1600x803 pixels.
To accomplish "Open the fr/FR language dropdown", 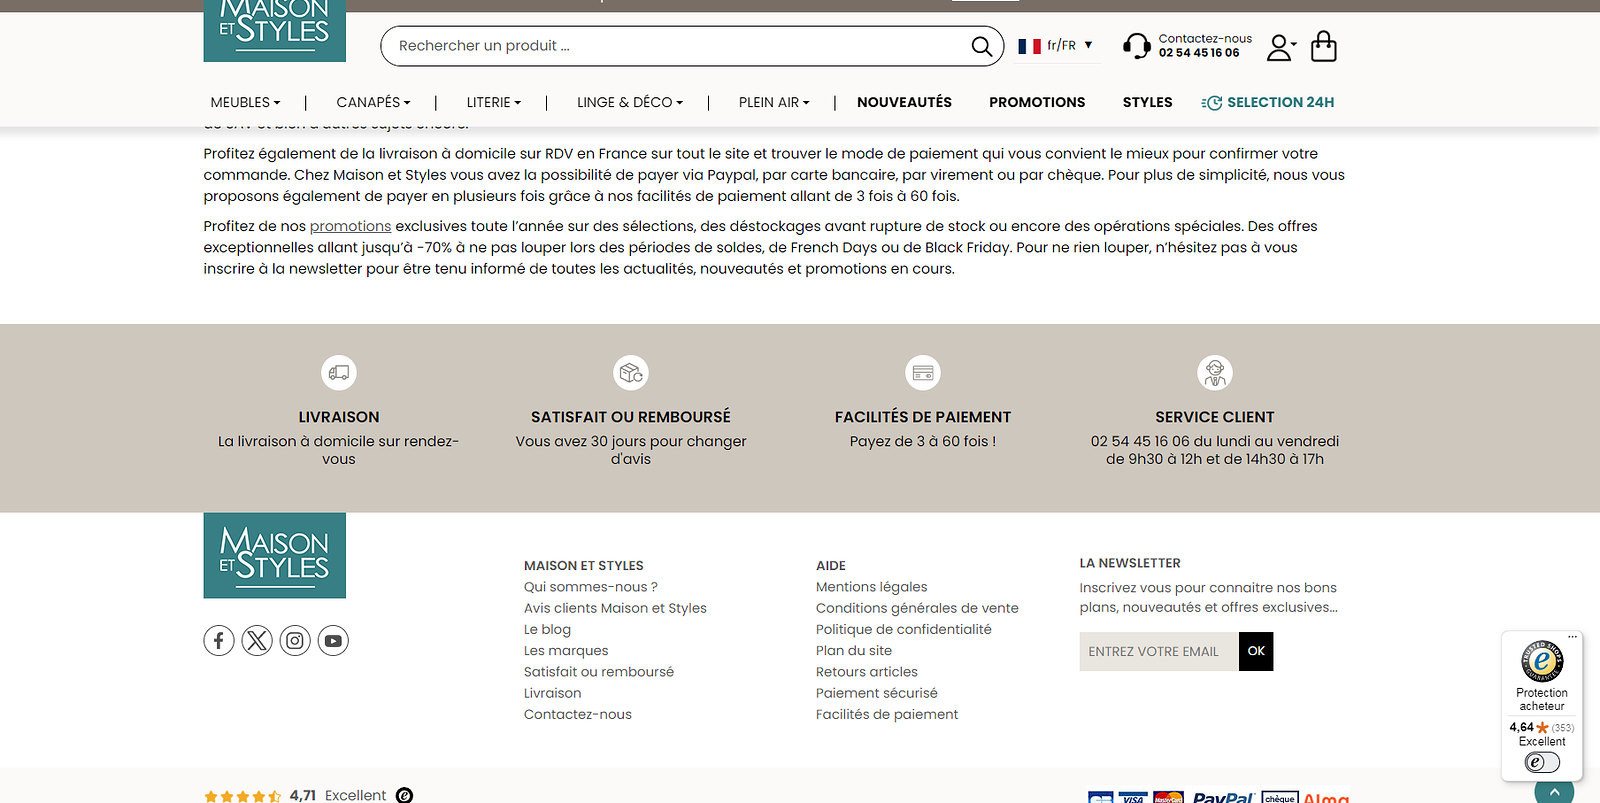I will pyautogui.click(x=1056, y=45).
